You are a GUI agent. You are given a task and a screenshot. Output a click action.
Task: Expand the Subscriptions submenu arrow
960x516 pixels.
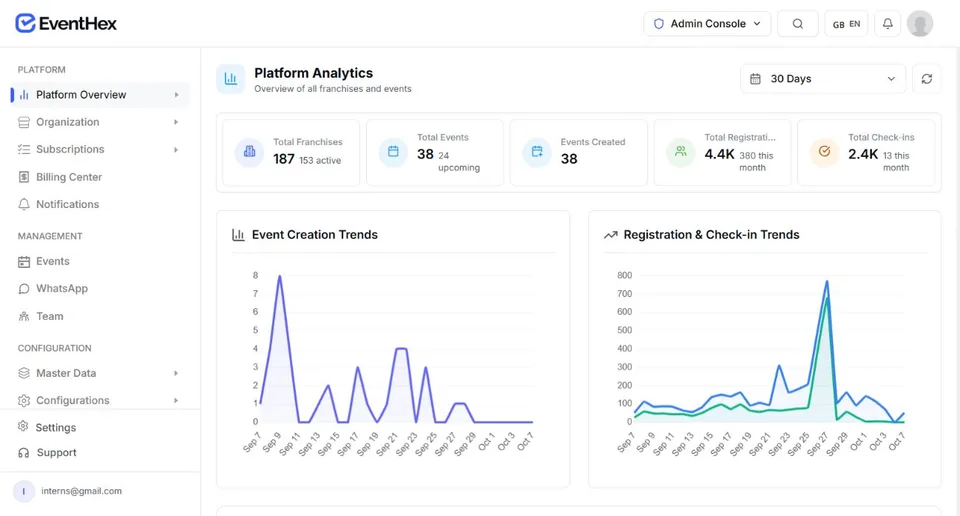[x=176, y=149]
